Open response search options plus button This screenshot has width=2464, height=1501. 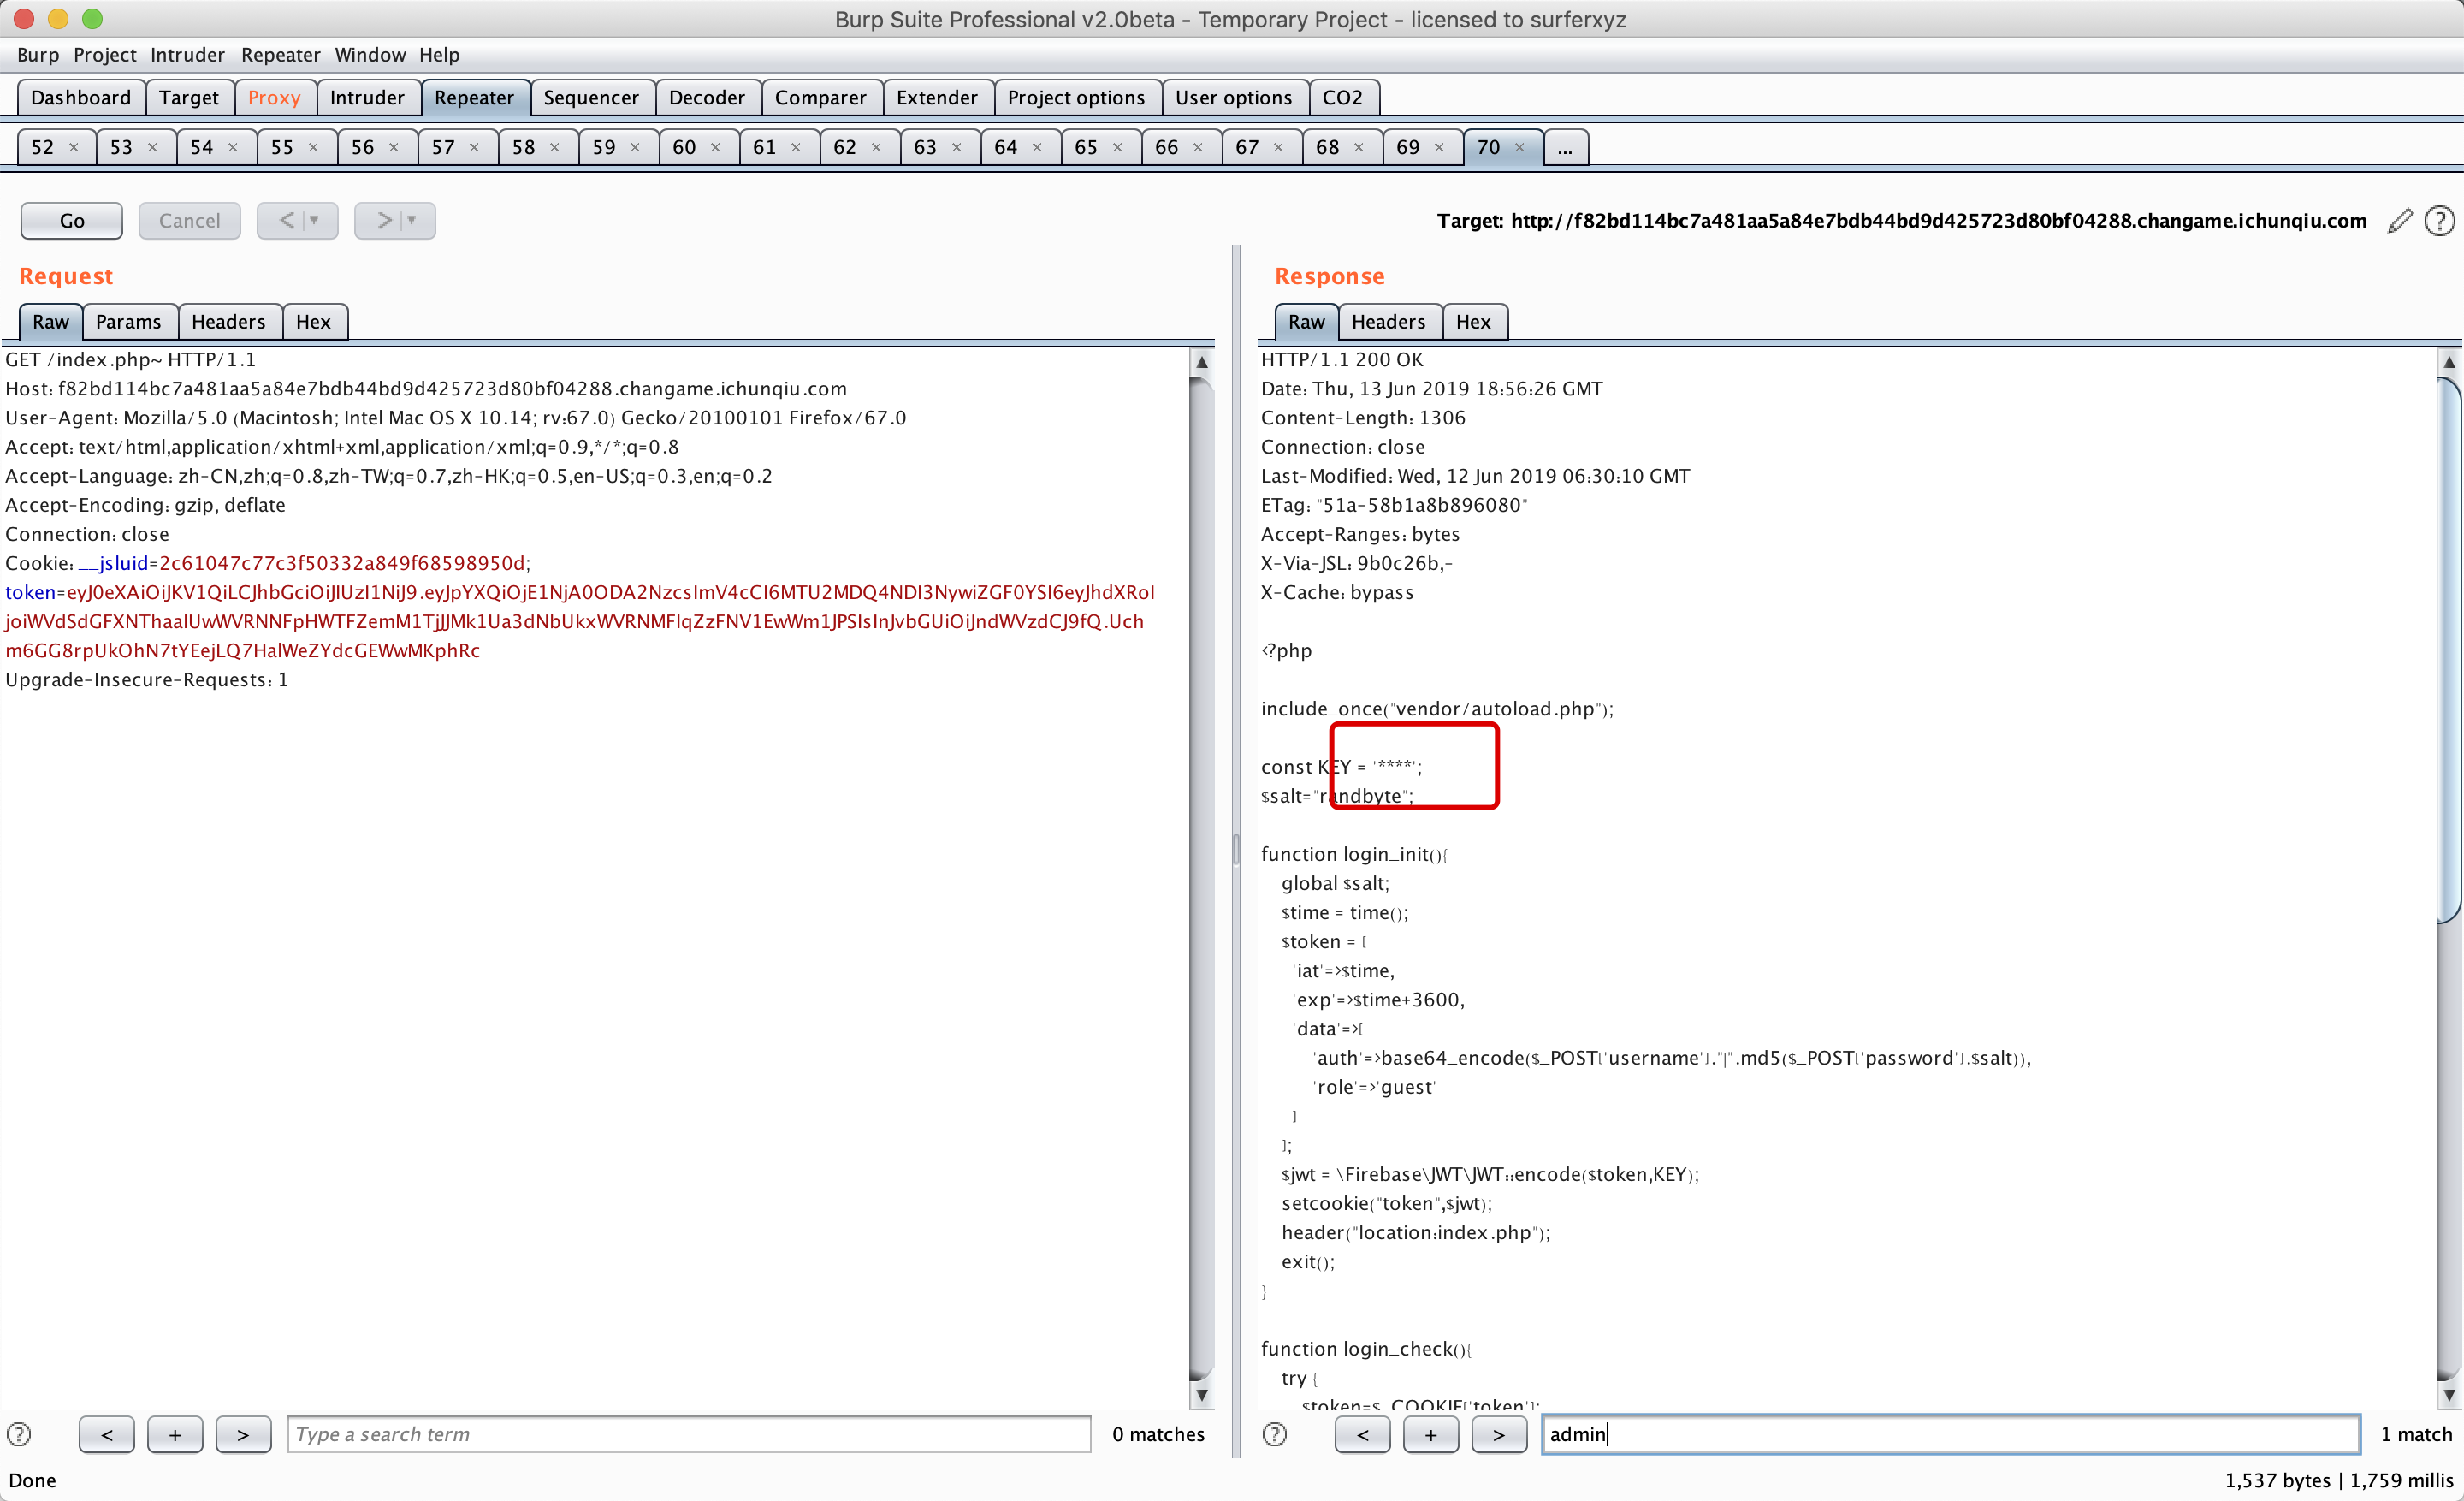click(1430, 1434)
